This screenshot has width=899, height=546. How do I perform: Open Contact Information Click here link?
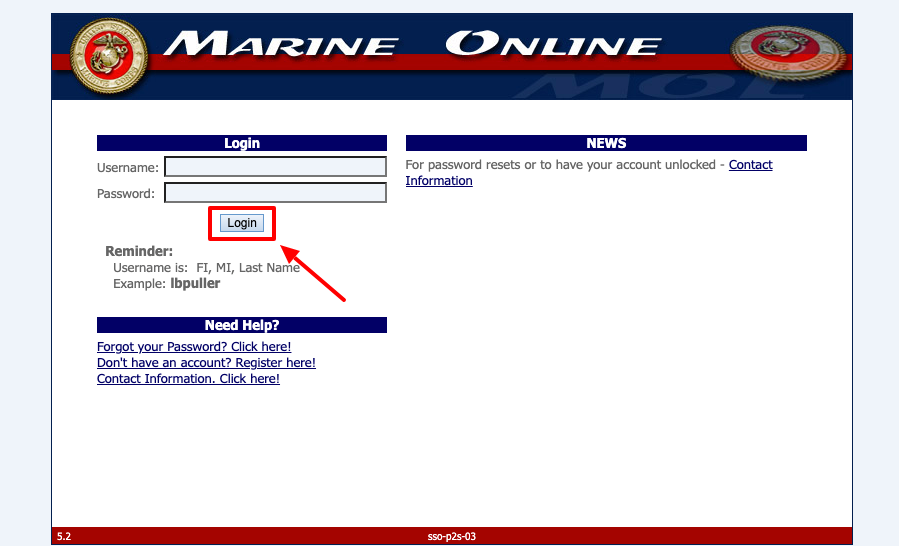pos(188,379)
